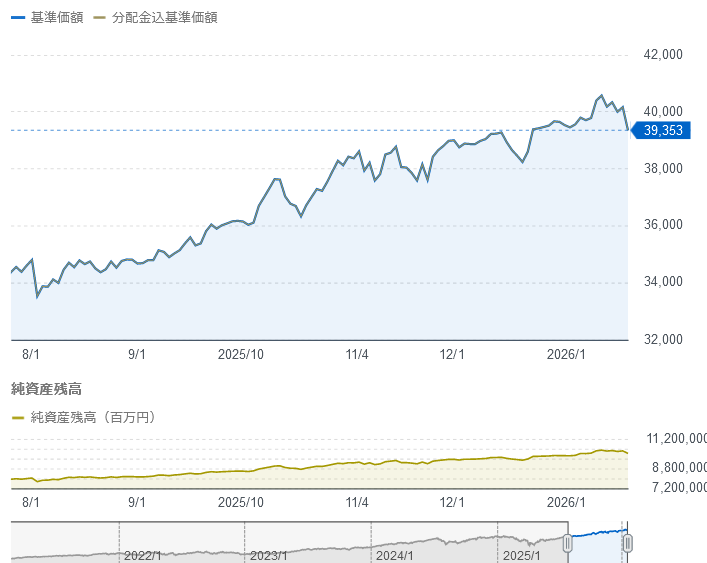The image size is (707, 563).
Task: Click the olive 分配金込基準価額 legend line marker
Action: (98, 18)
